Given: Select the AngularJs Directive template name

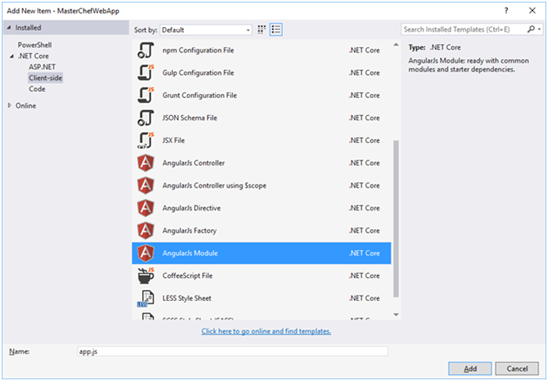Looking at the screenshot, I should pos(191,208).
